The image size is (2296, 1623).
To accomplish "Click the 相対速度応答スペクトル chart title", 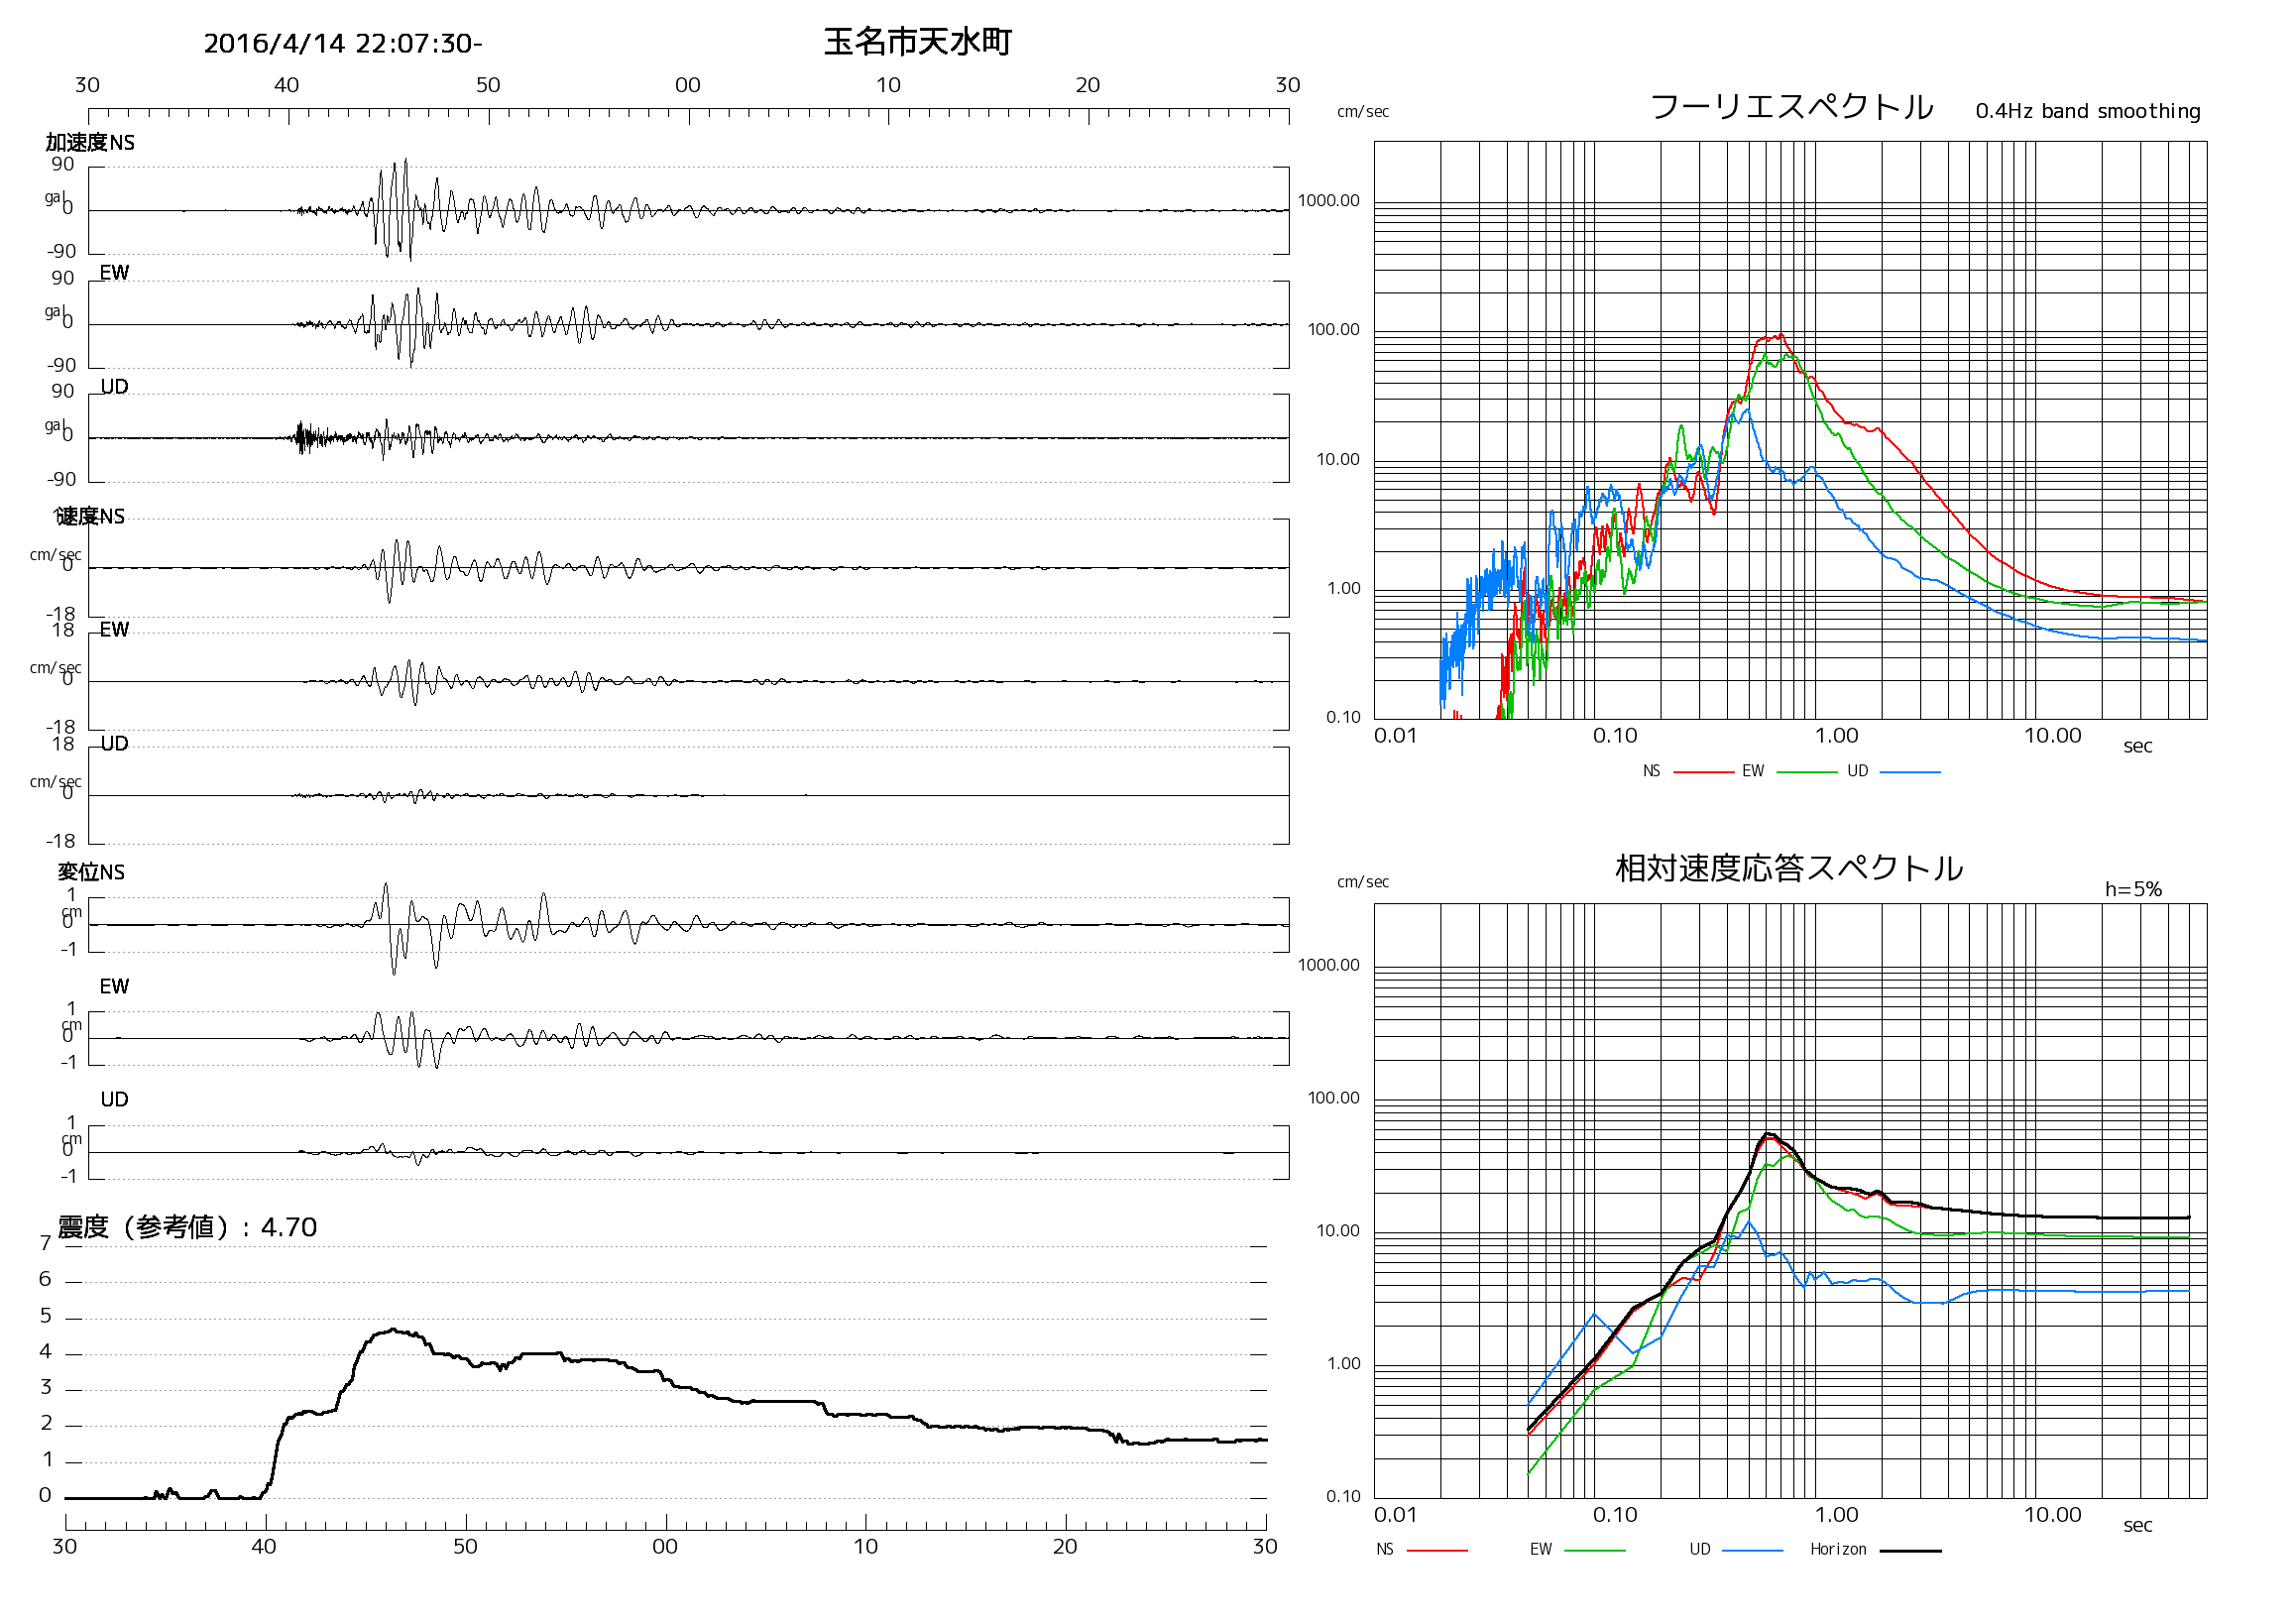I will [x=1789, y=868].
